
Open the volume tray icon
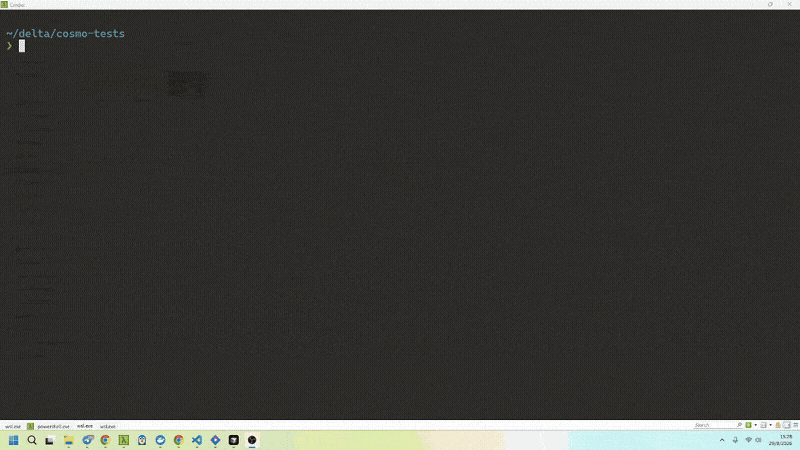758,440
